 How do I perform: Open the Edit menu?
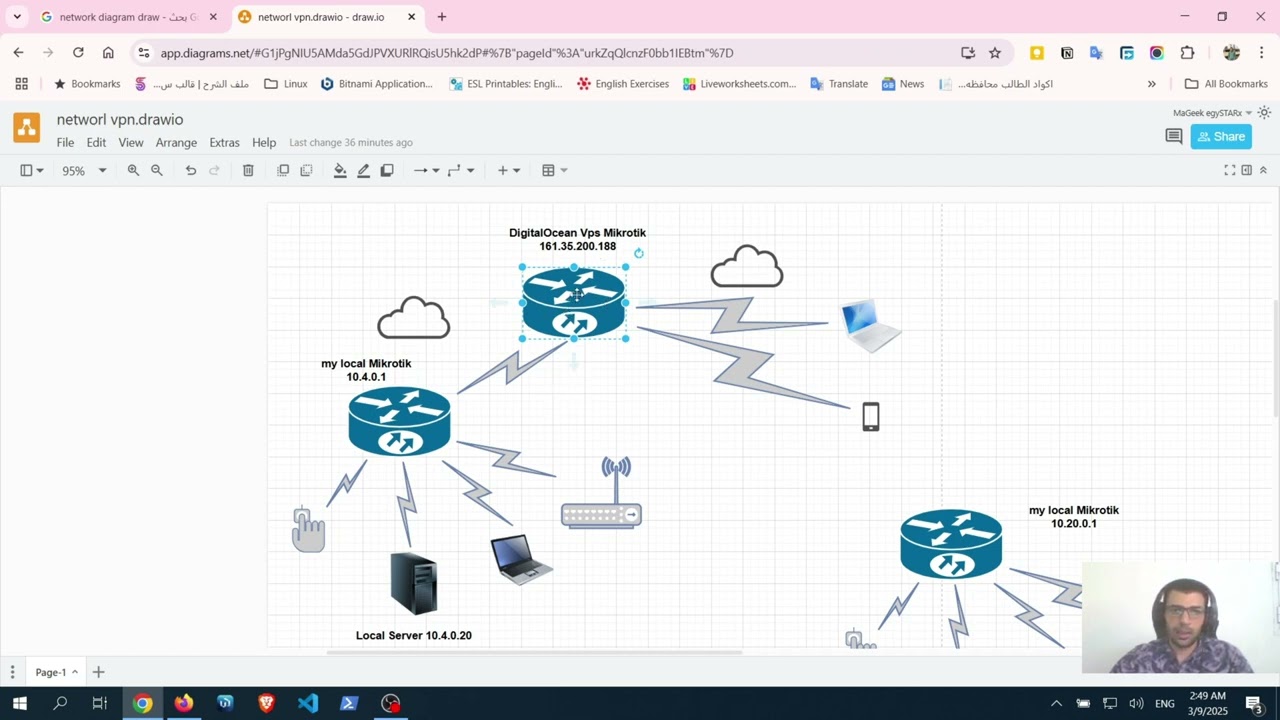tap(96, 143)
